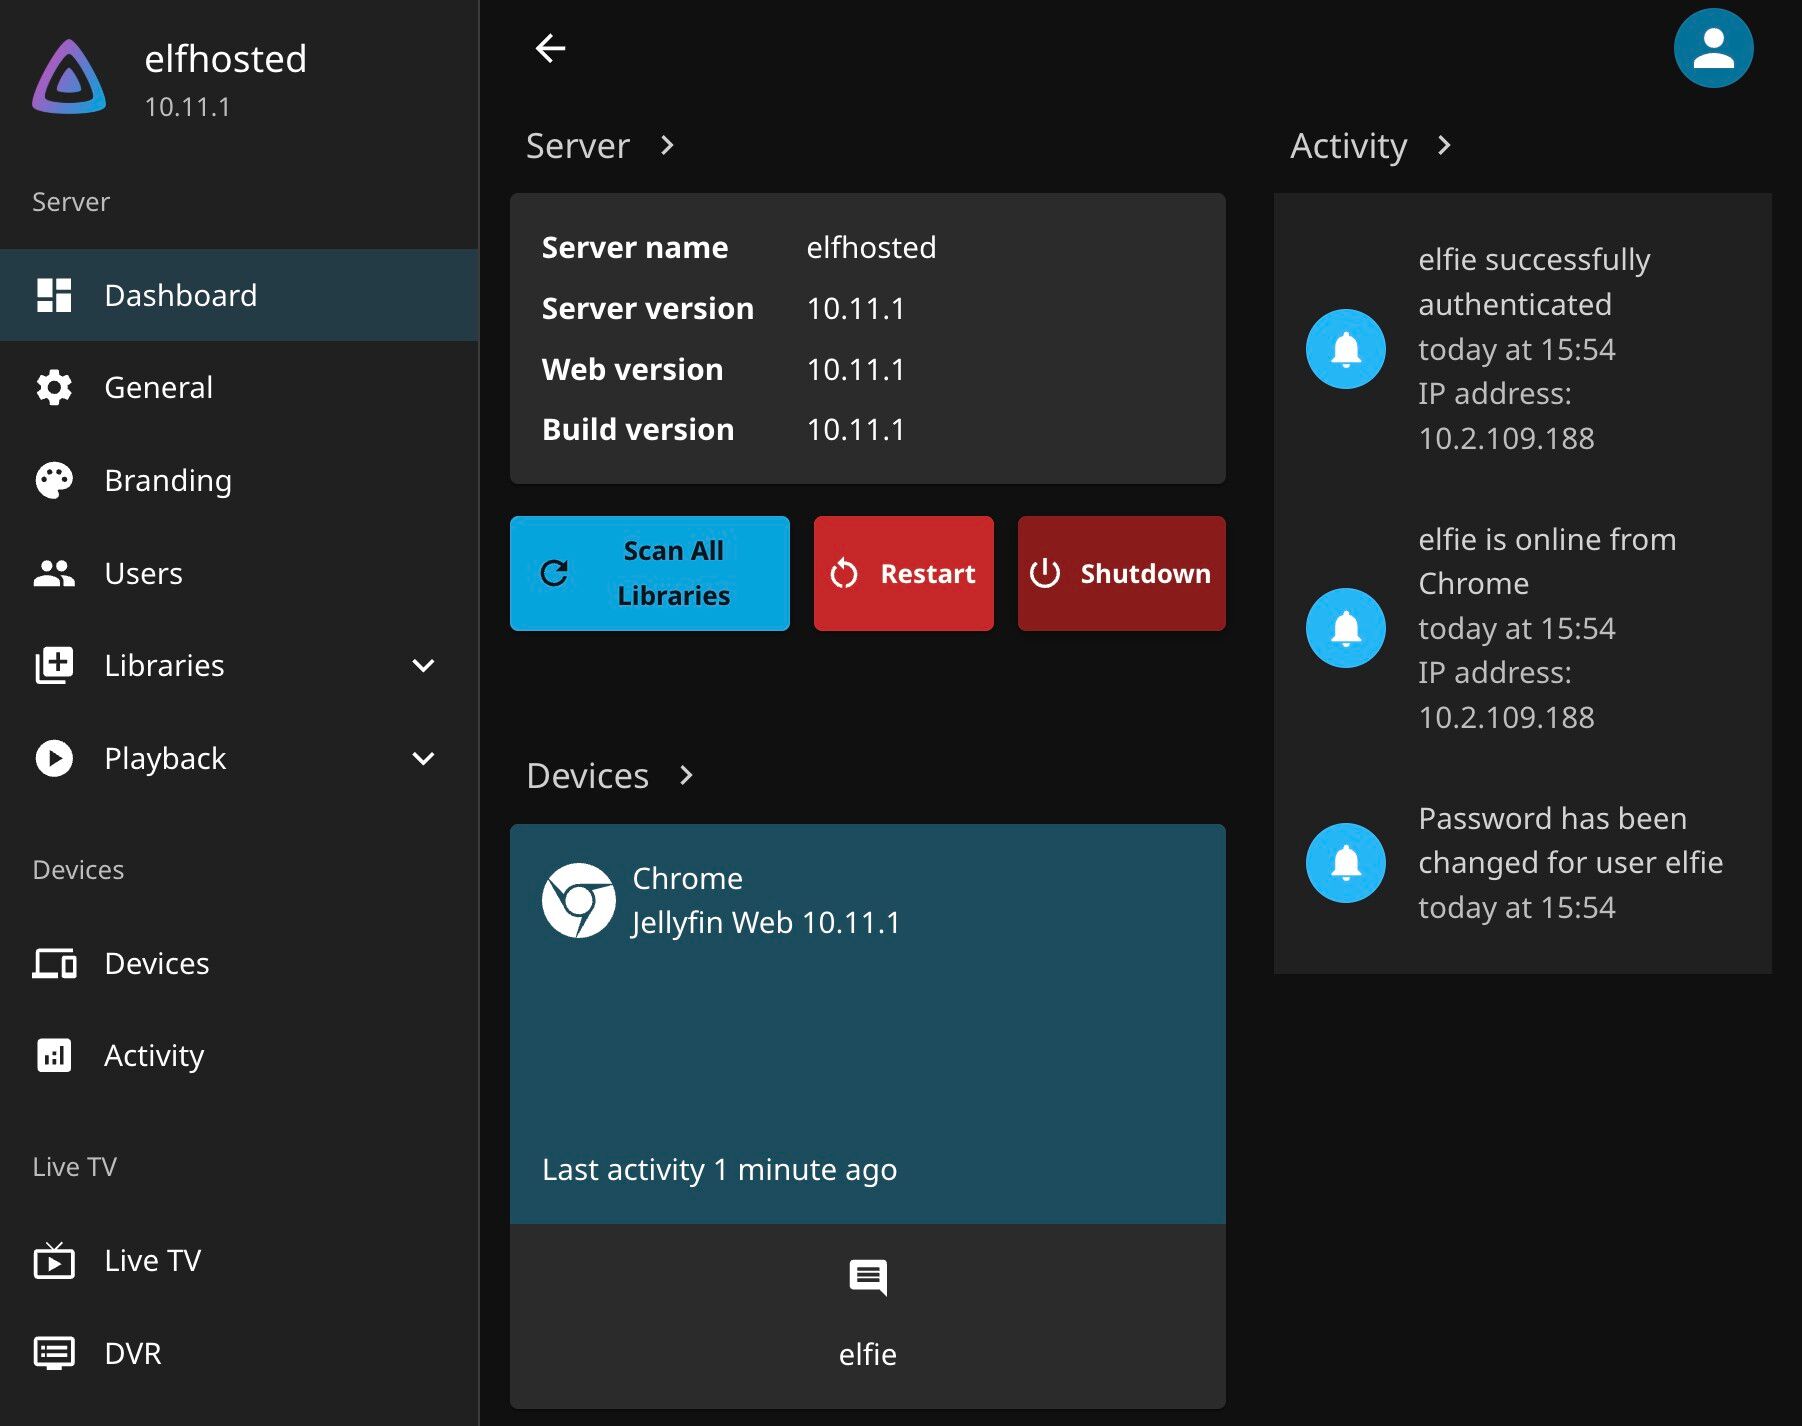Click 'Password has been changed' activity text
This screenshot has height=1426, width=1802.
[1571, 840]
